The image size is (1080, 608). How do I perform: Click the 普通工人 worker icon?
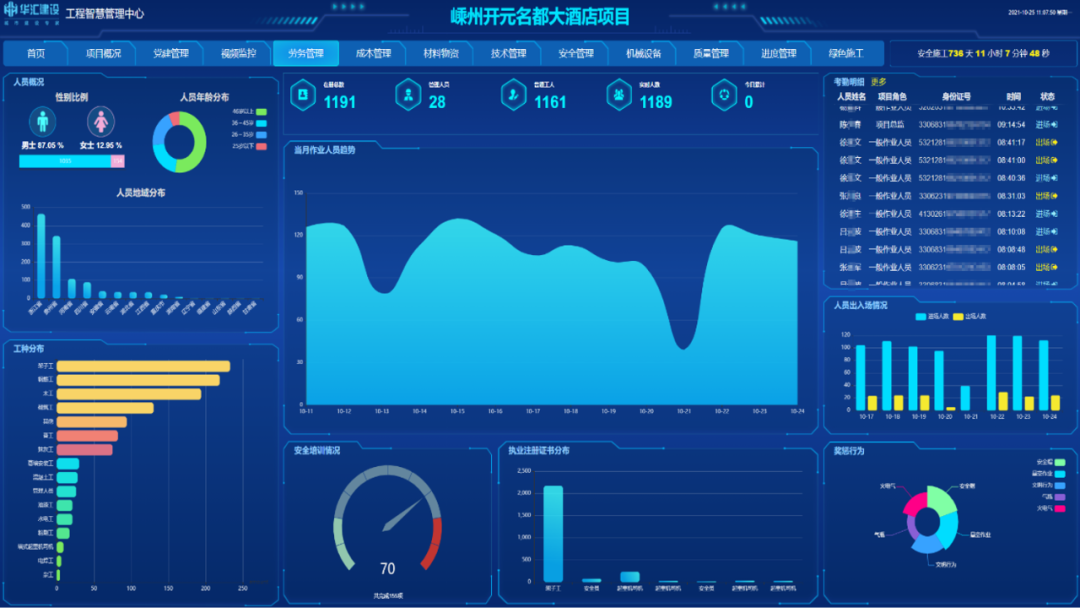point(514,97)
